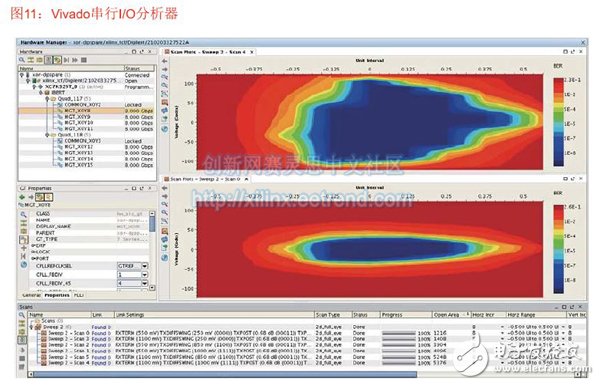Click magnifier icon in the Scans panel sidebar

(21, 315)
